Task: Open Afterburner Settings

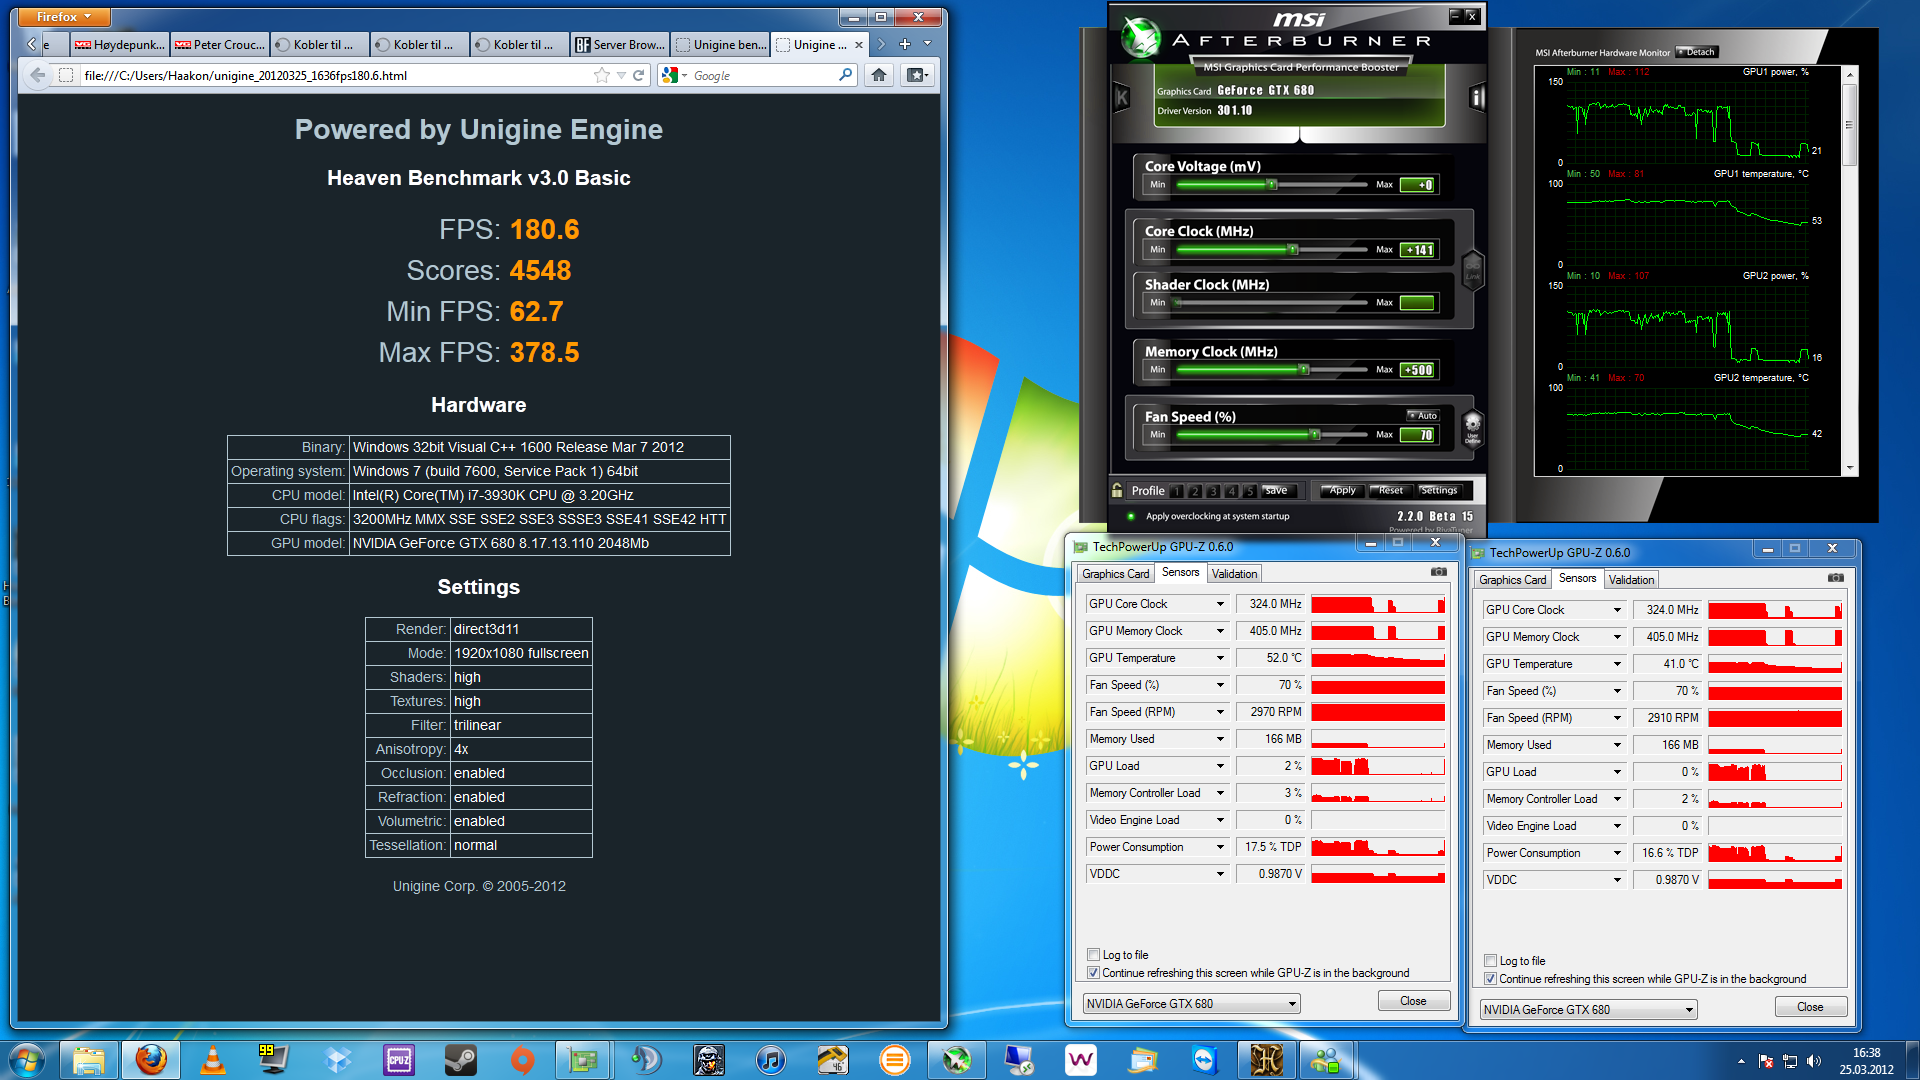Action: tap(1439, 490)
